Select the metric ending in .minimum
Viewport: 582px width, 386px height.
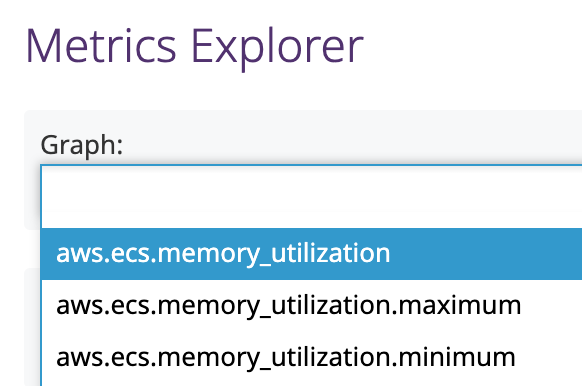pos(312,357)
